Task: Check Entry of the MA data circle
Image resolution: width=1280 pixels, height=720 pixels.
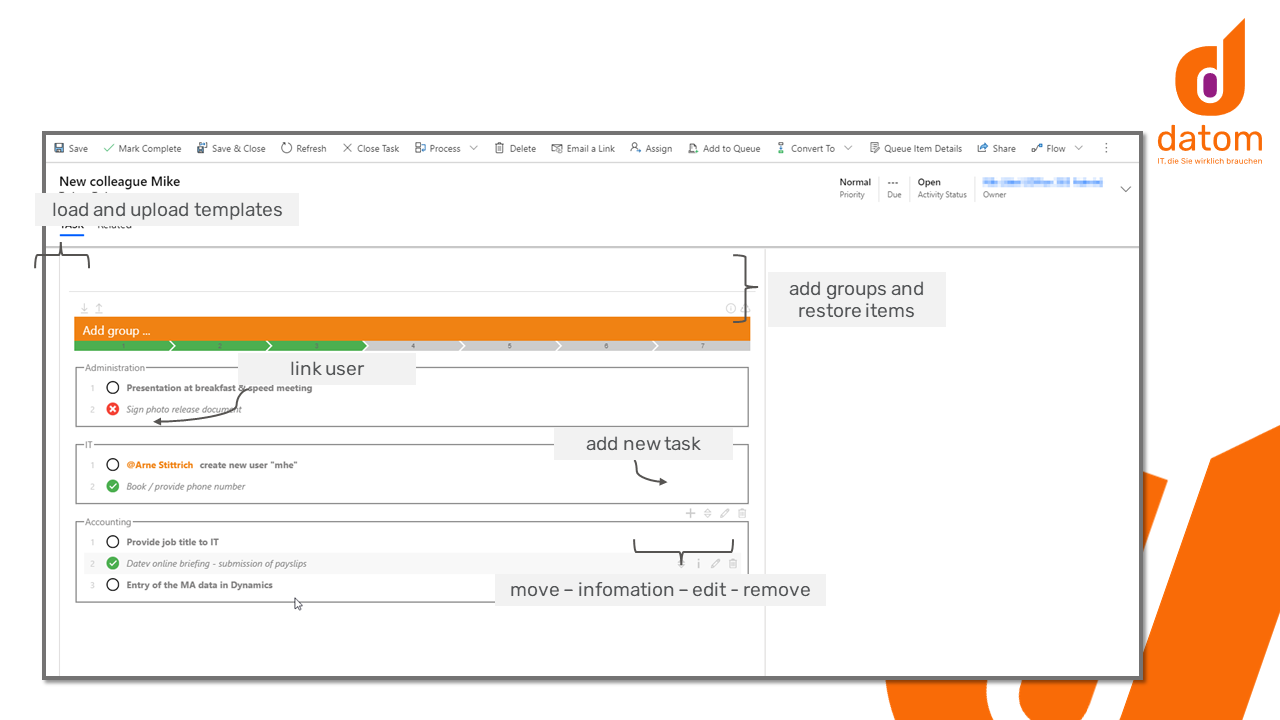Action: coord(113,585)
